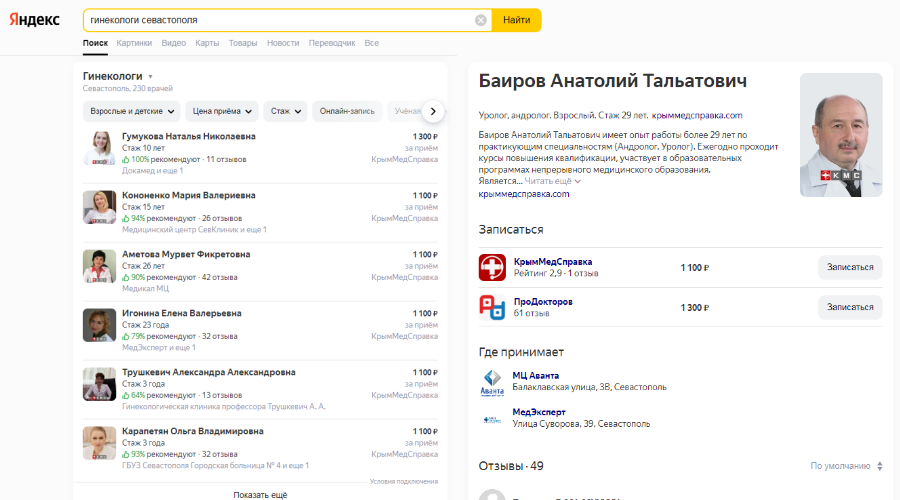Select the Поиск tab

[95, 43]
